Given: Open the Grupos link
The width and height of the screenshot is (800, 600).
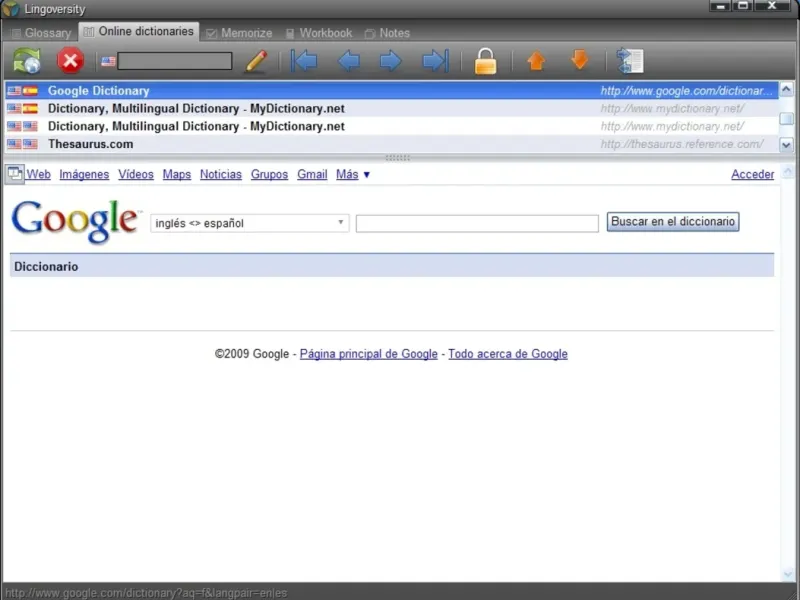Looking at the screenshot, I should tap(269, 174).
